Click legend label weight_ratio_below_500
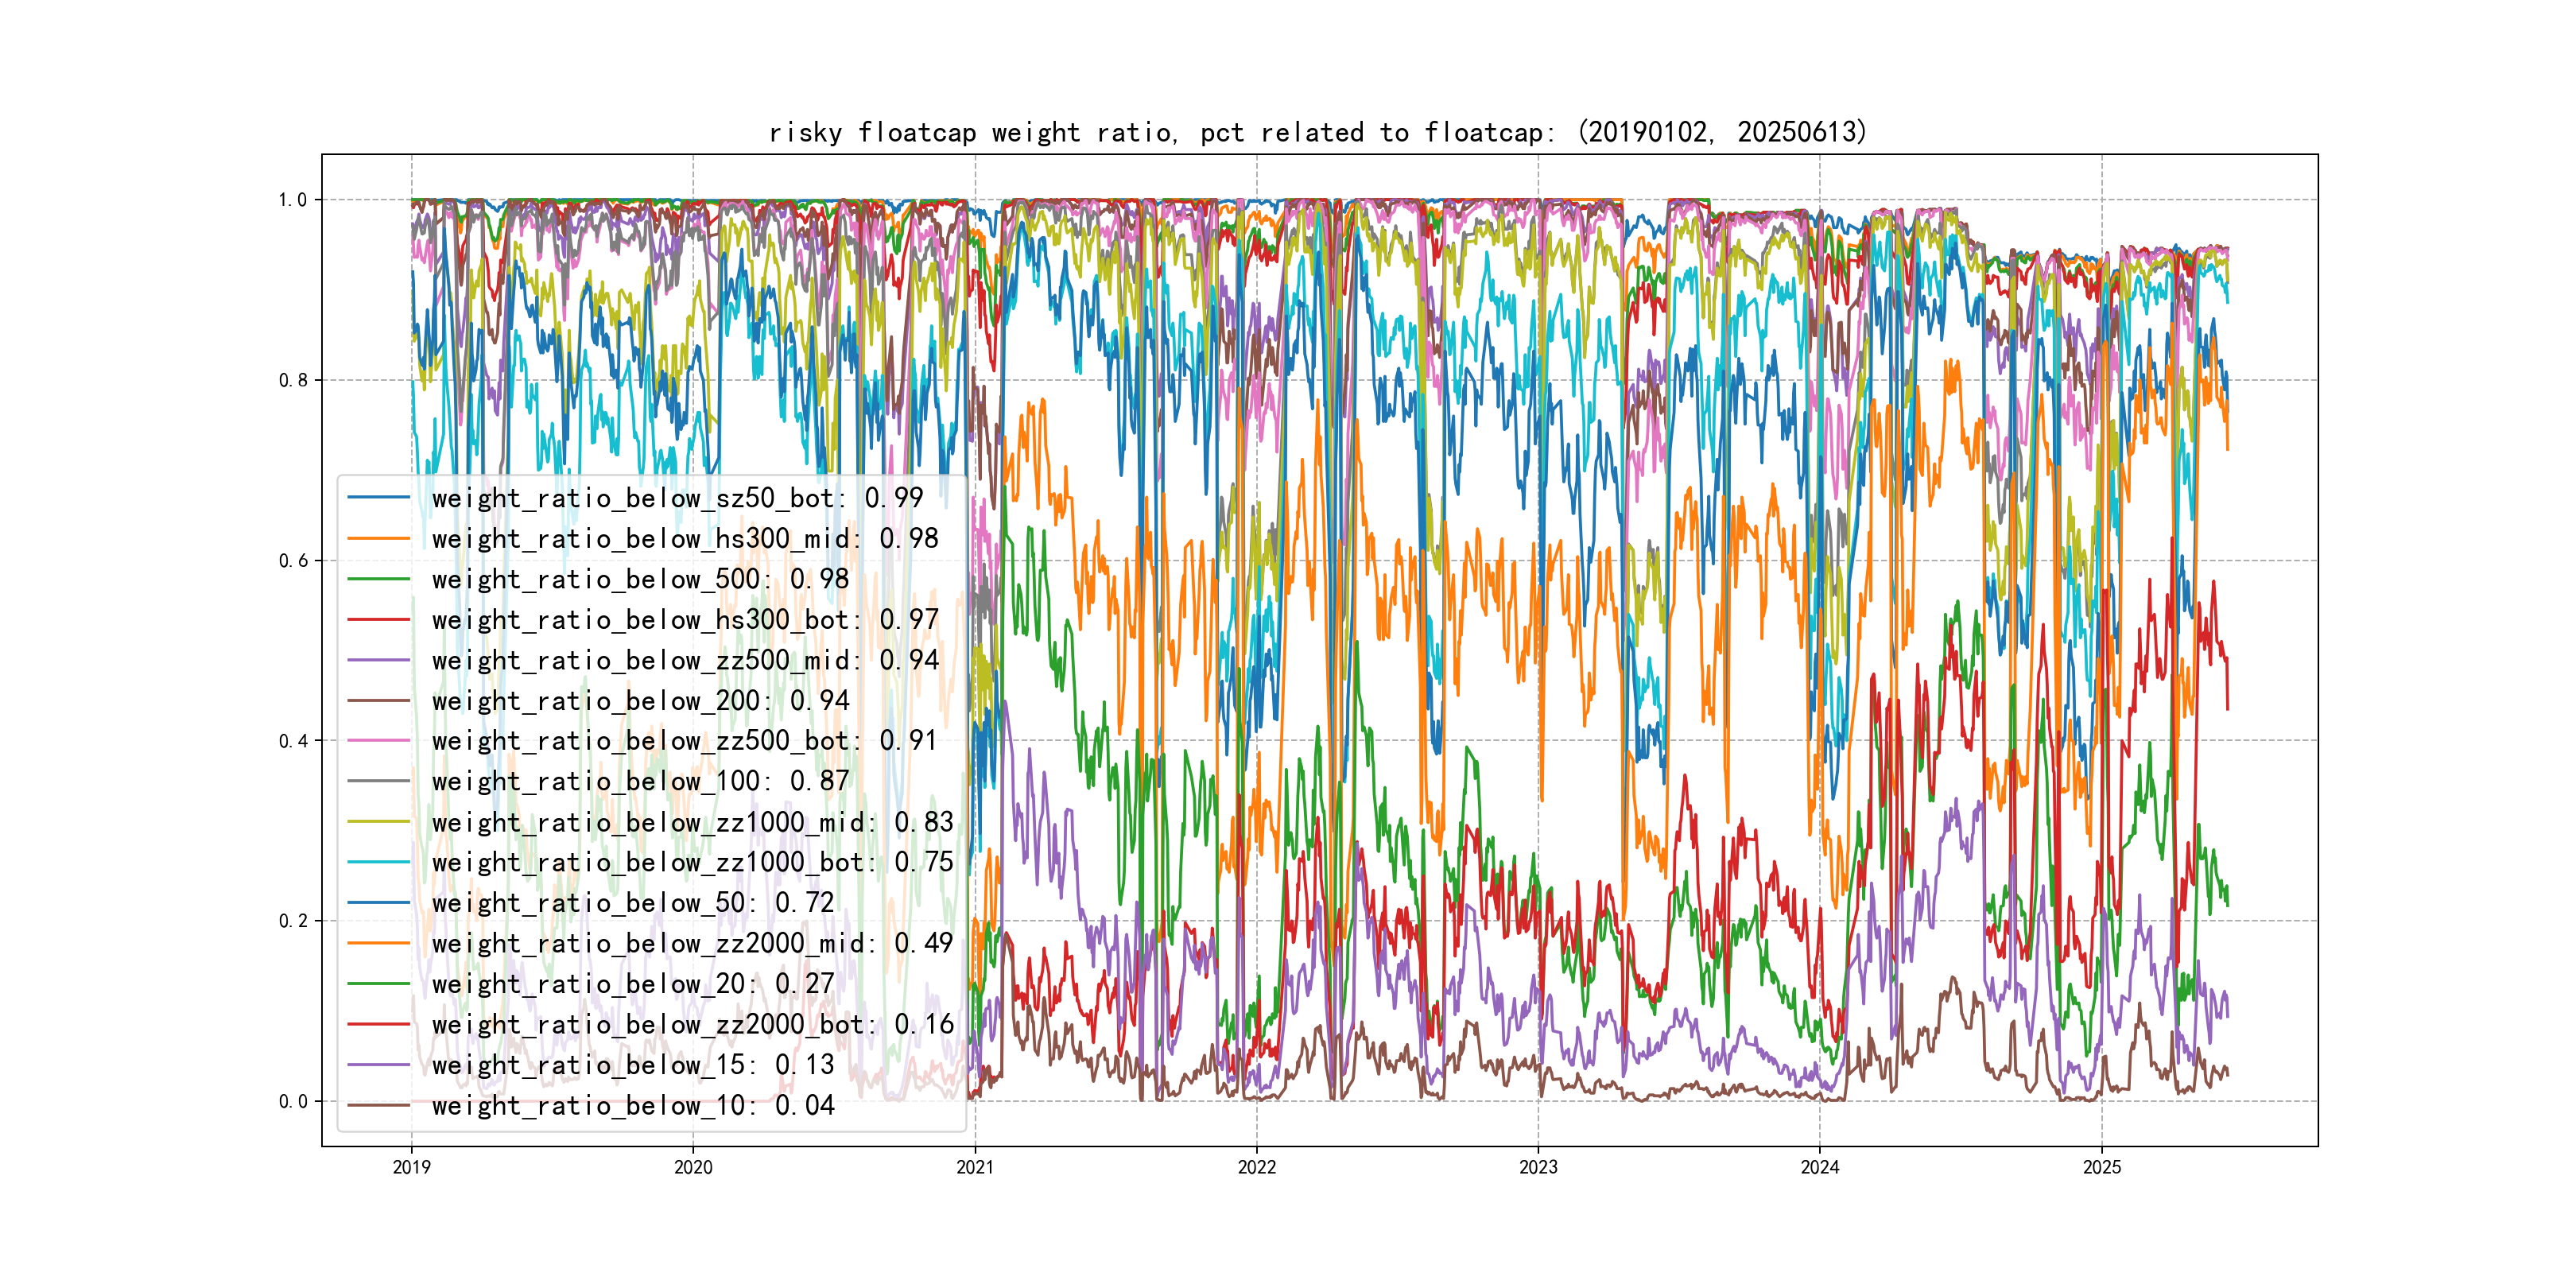The height and width of the screenshot is (1288, 2576). click(x=640, y=579)
